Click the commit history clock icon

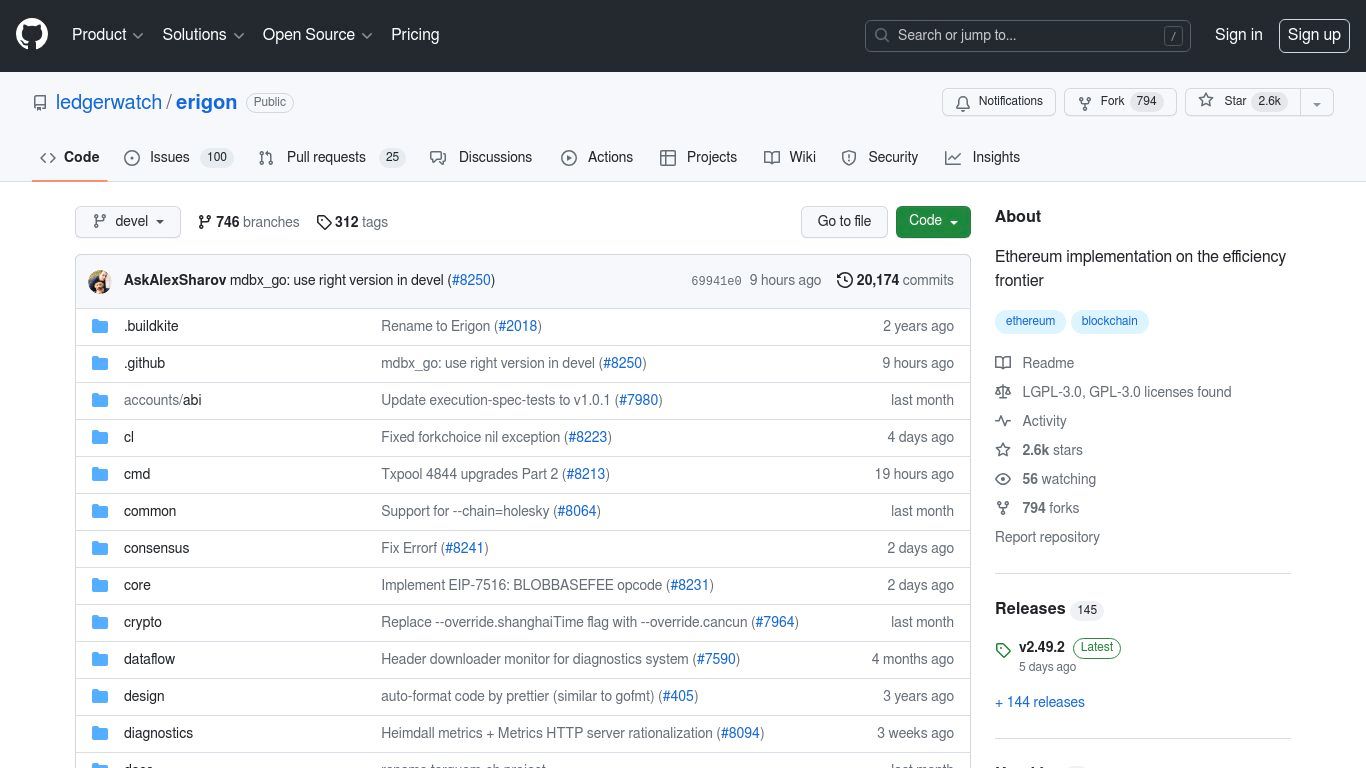[x=845, y=280]
